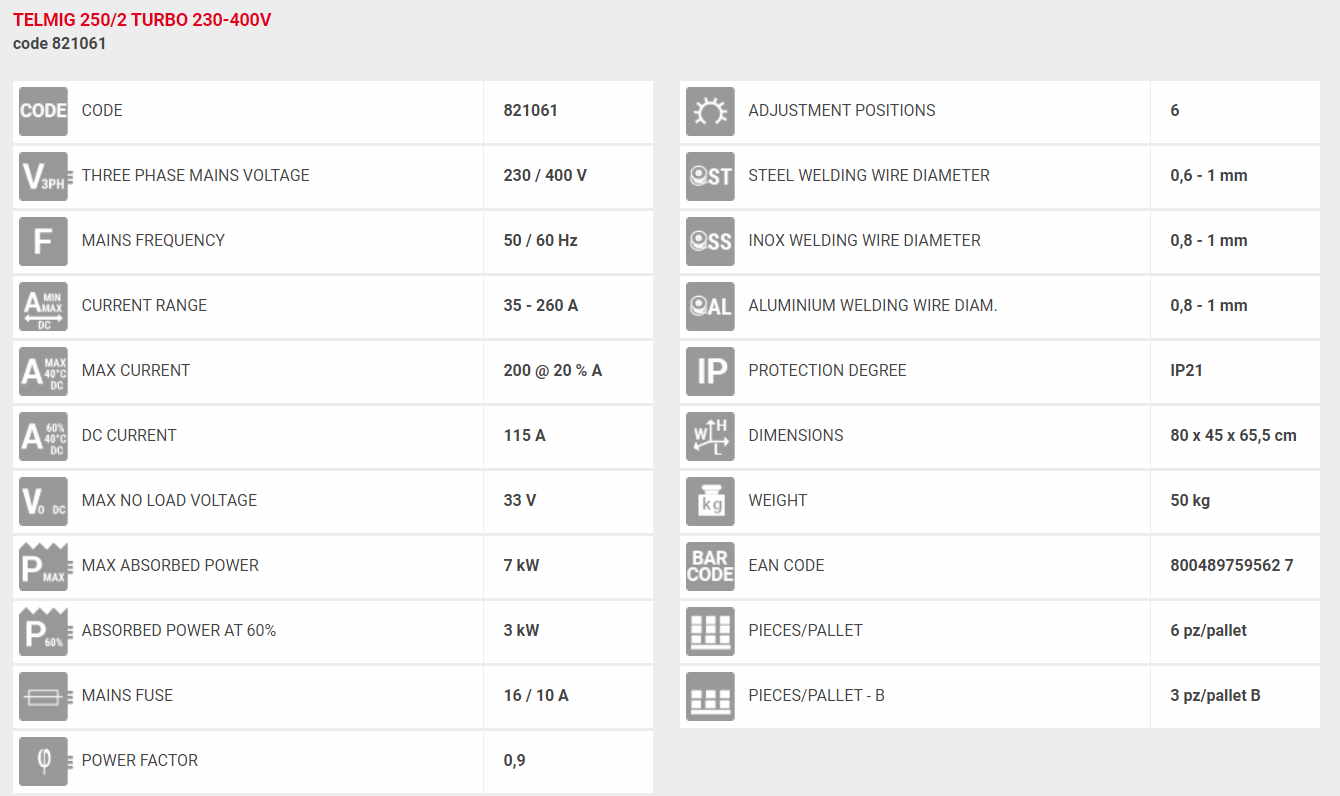The height and width of the screenshot is (796, 1340).
Task: Select inox wire diameter value 0,8 - 1 mm
Action: pyautogui.click(x=1209, y=240)
